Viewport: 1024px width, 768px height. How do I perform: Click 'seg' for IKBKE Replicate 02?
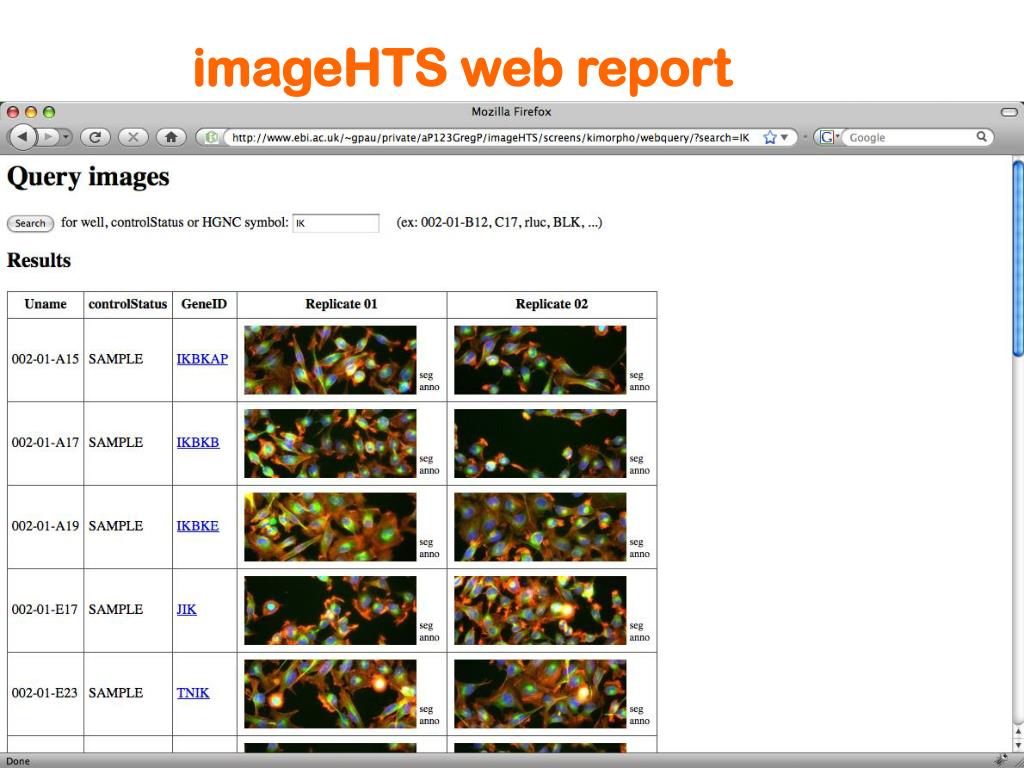coord(636,543)
